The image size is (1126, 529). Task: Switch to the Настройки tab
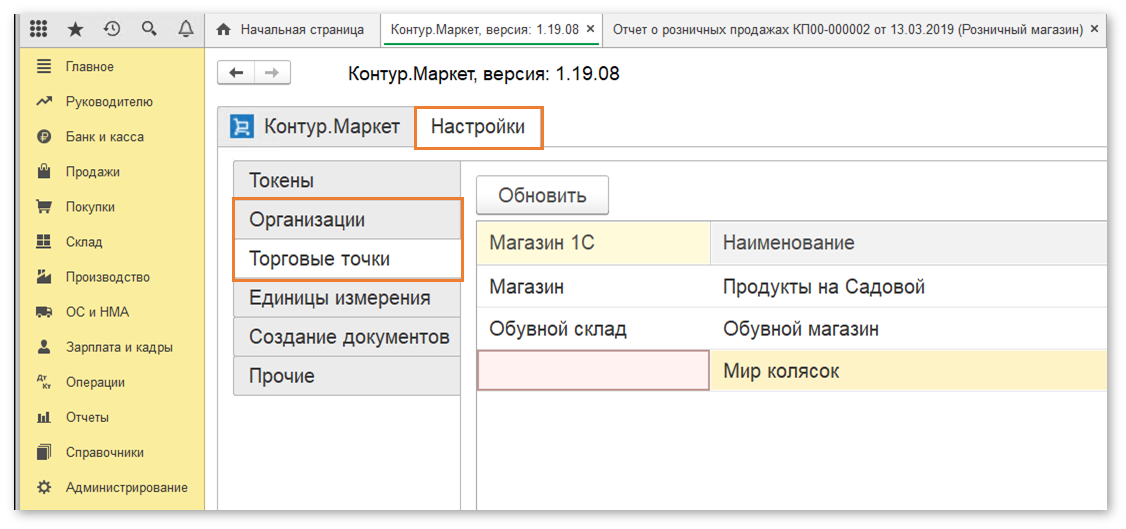[x=478, y=128]
